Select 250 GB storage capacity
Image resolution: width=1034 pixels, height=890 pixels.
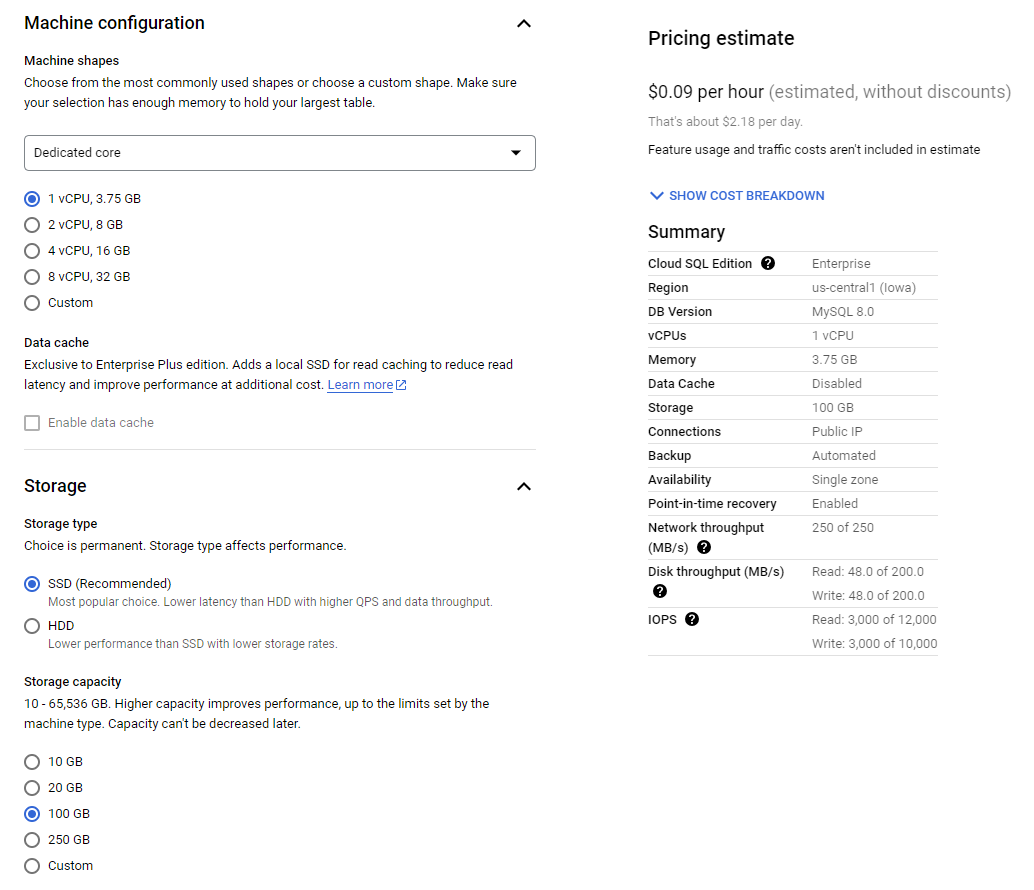point(32,840)
